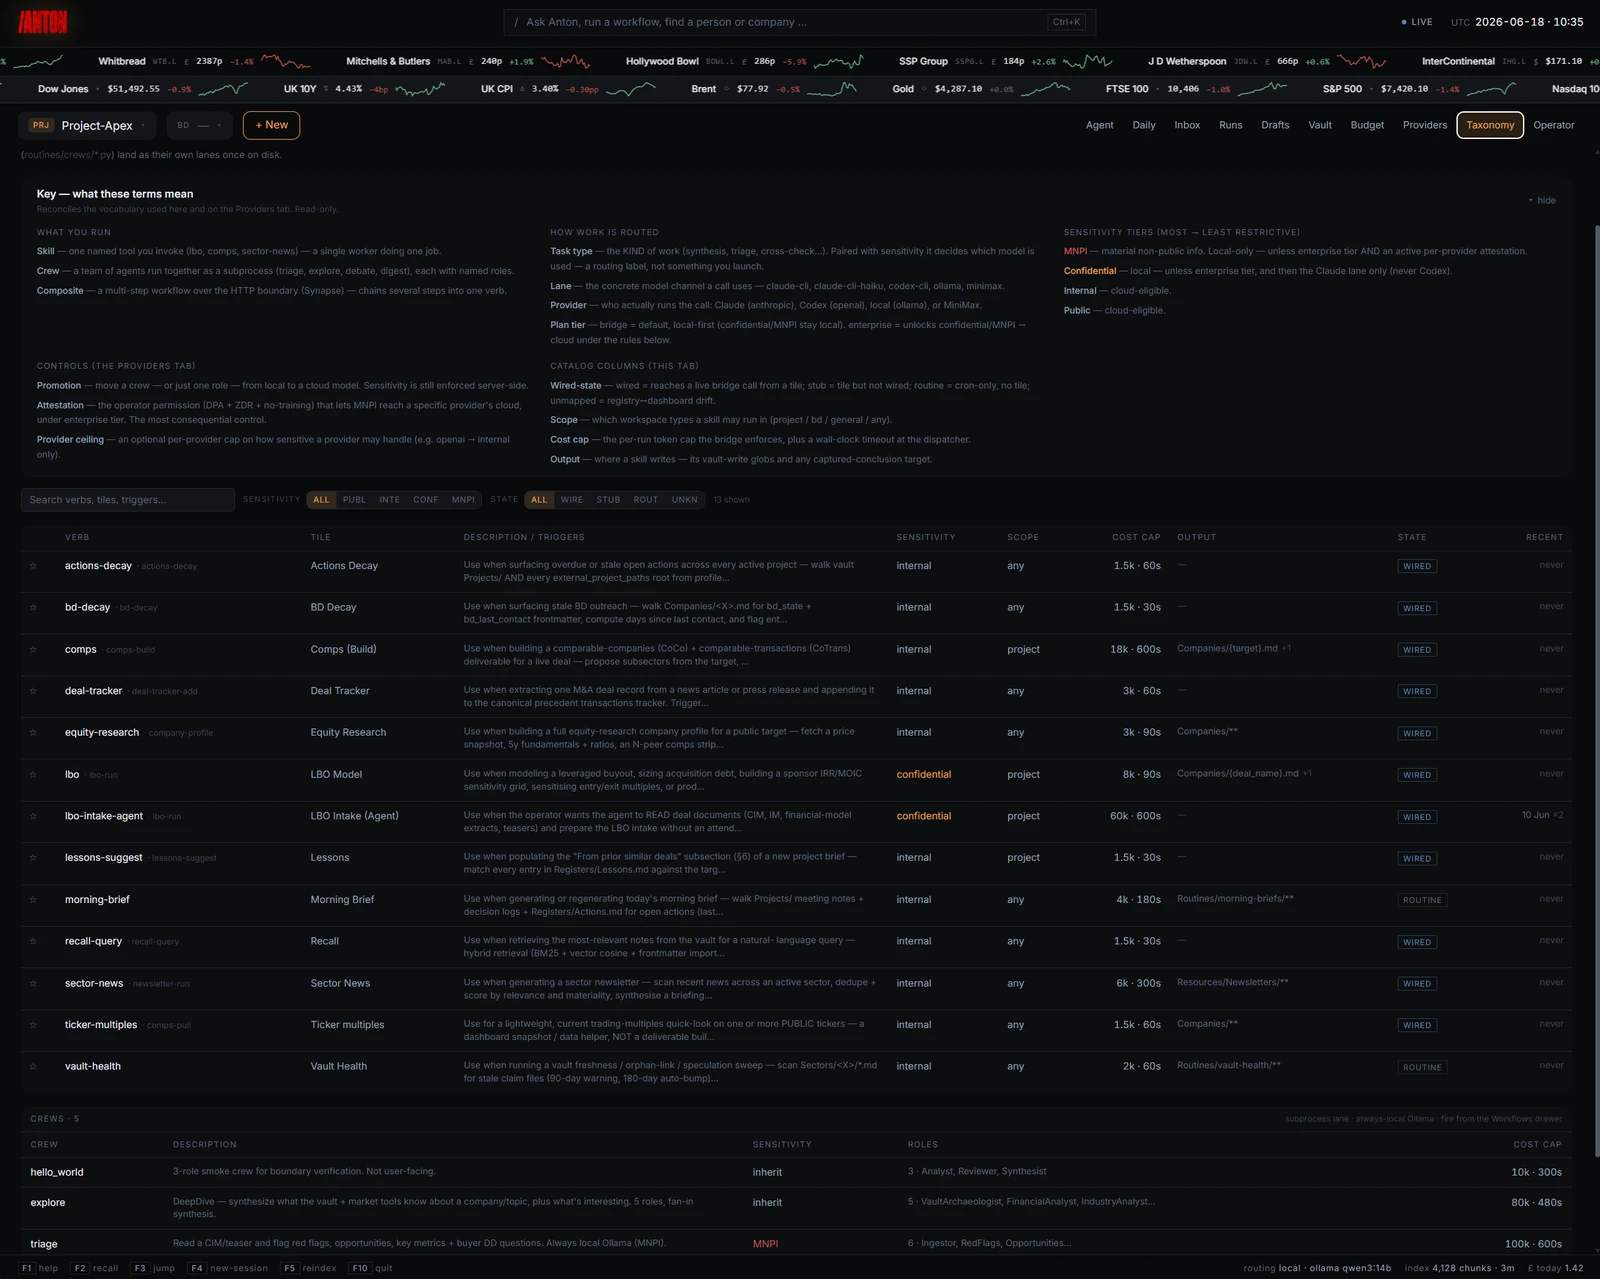Filter sensitivity to PUBL
Viewport: 1600px width, 1279px height.
354,500
